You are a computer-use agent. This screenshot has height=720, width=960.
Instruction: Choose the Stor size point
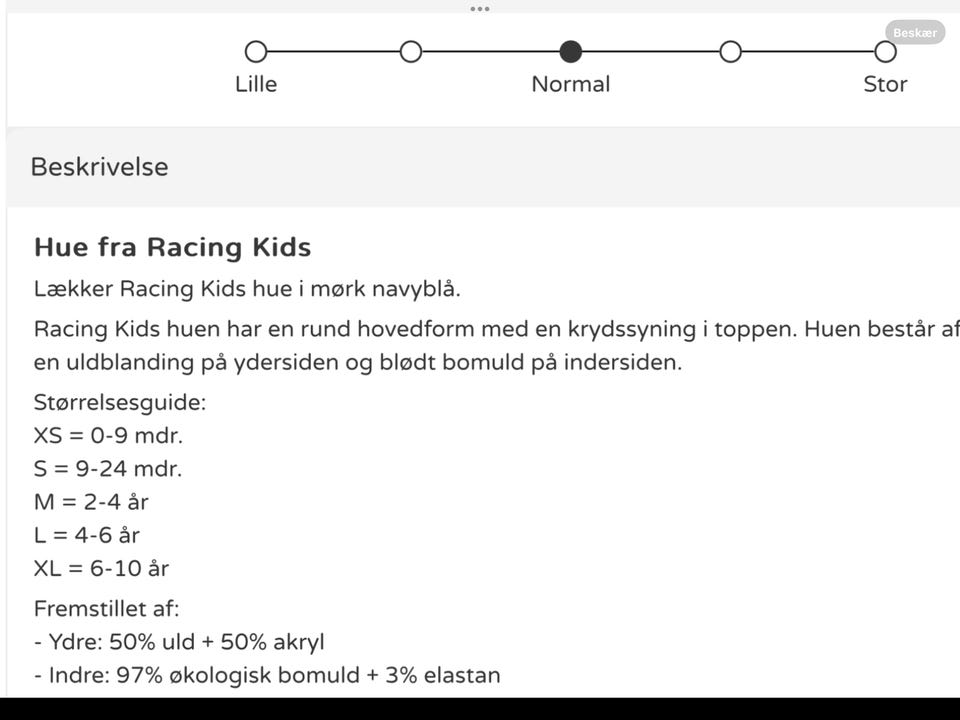click(x=885, y=51)
